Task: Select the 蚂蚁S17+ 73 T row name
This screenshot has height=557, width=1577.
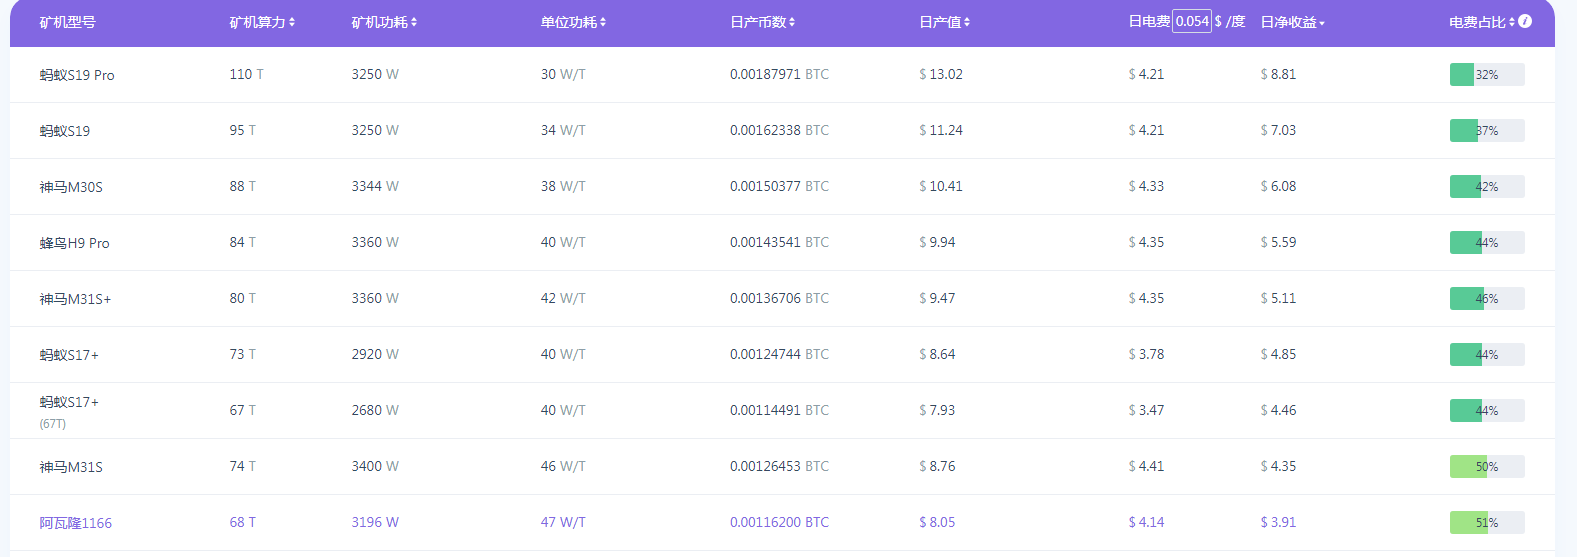Action: [69, 355]
